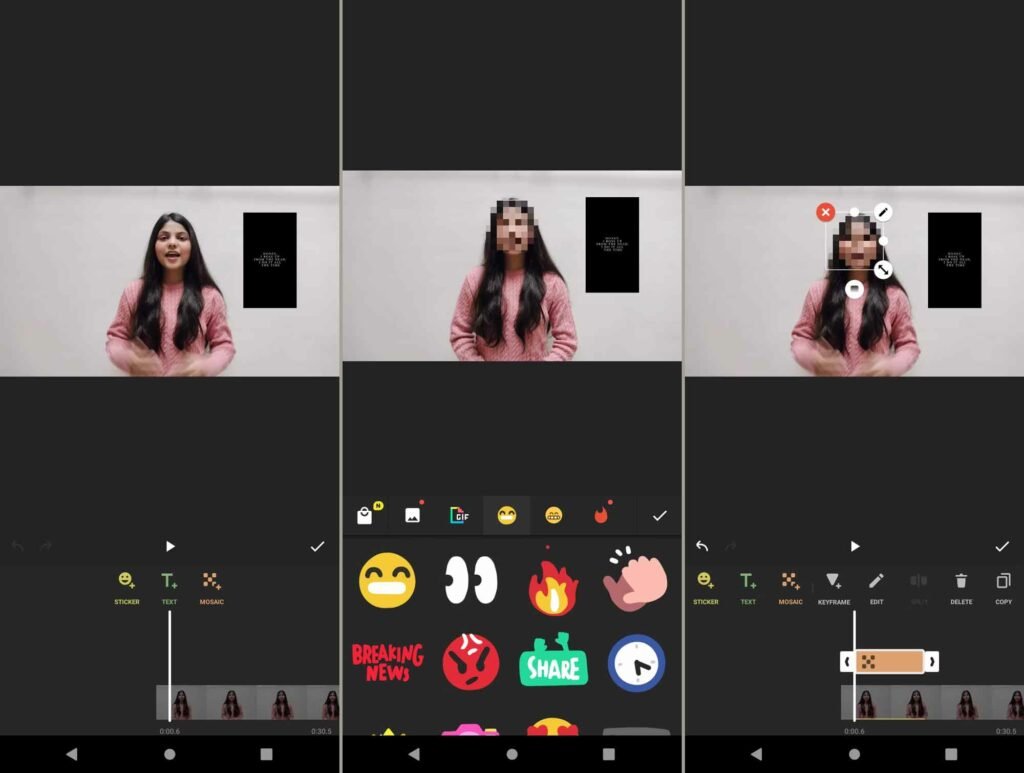
Task: Play the video in the left screen
Action: (170, 546)
